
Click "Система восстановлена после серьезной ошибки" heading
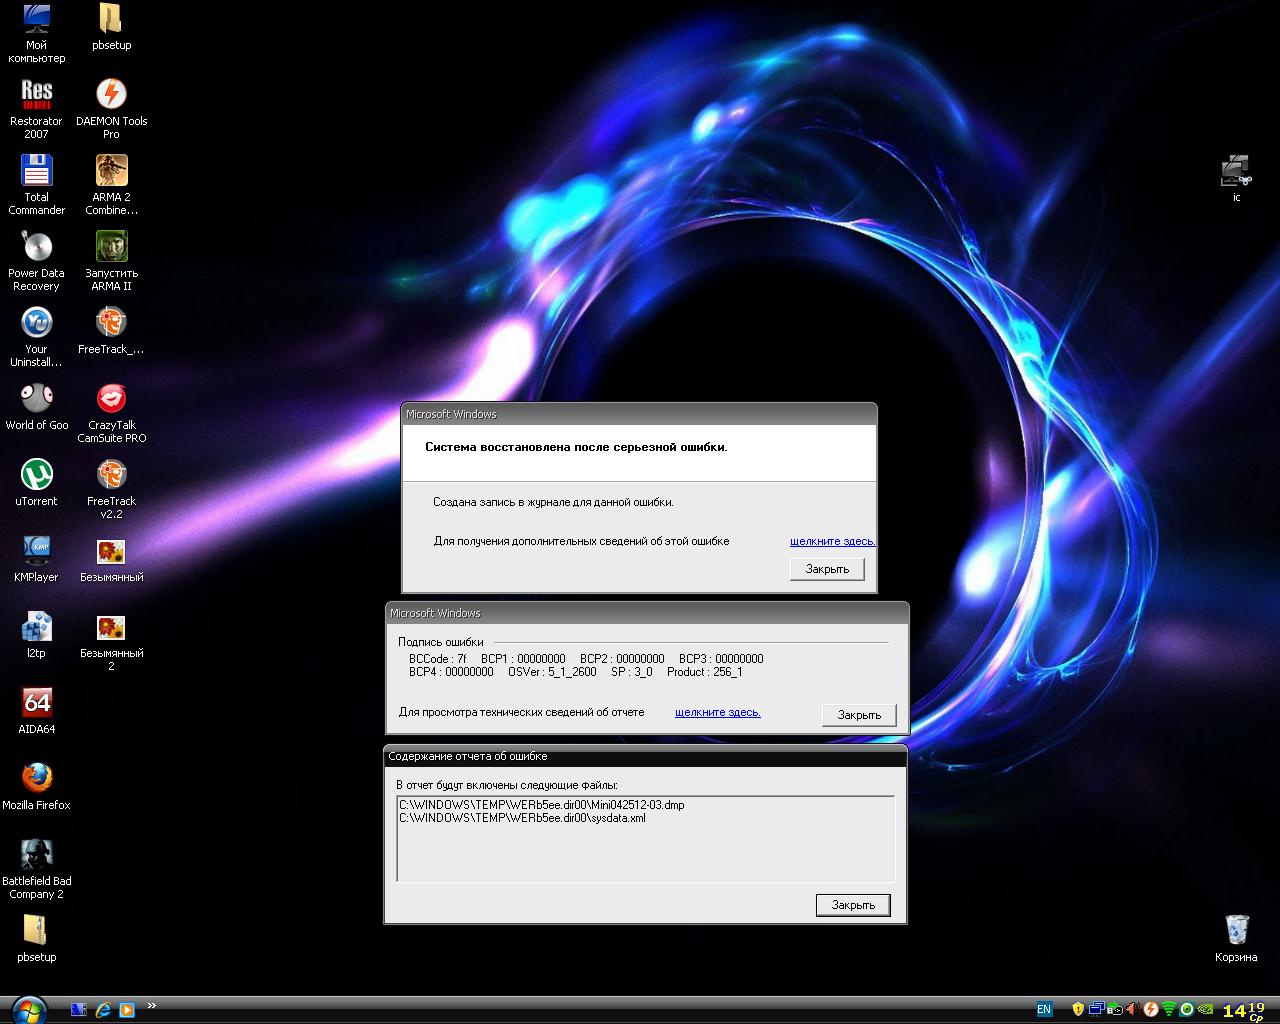point(576,447)
